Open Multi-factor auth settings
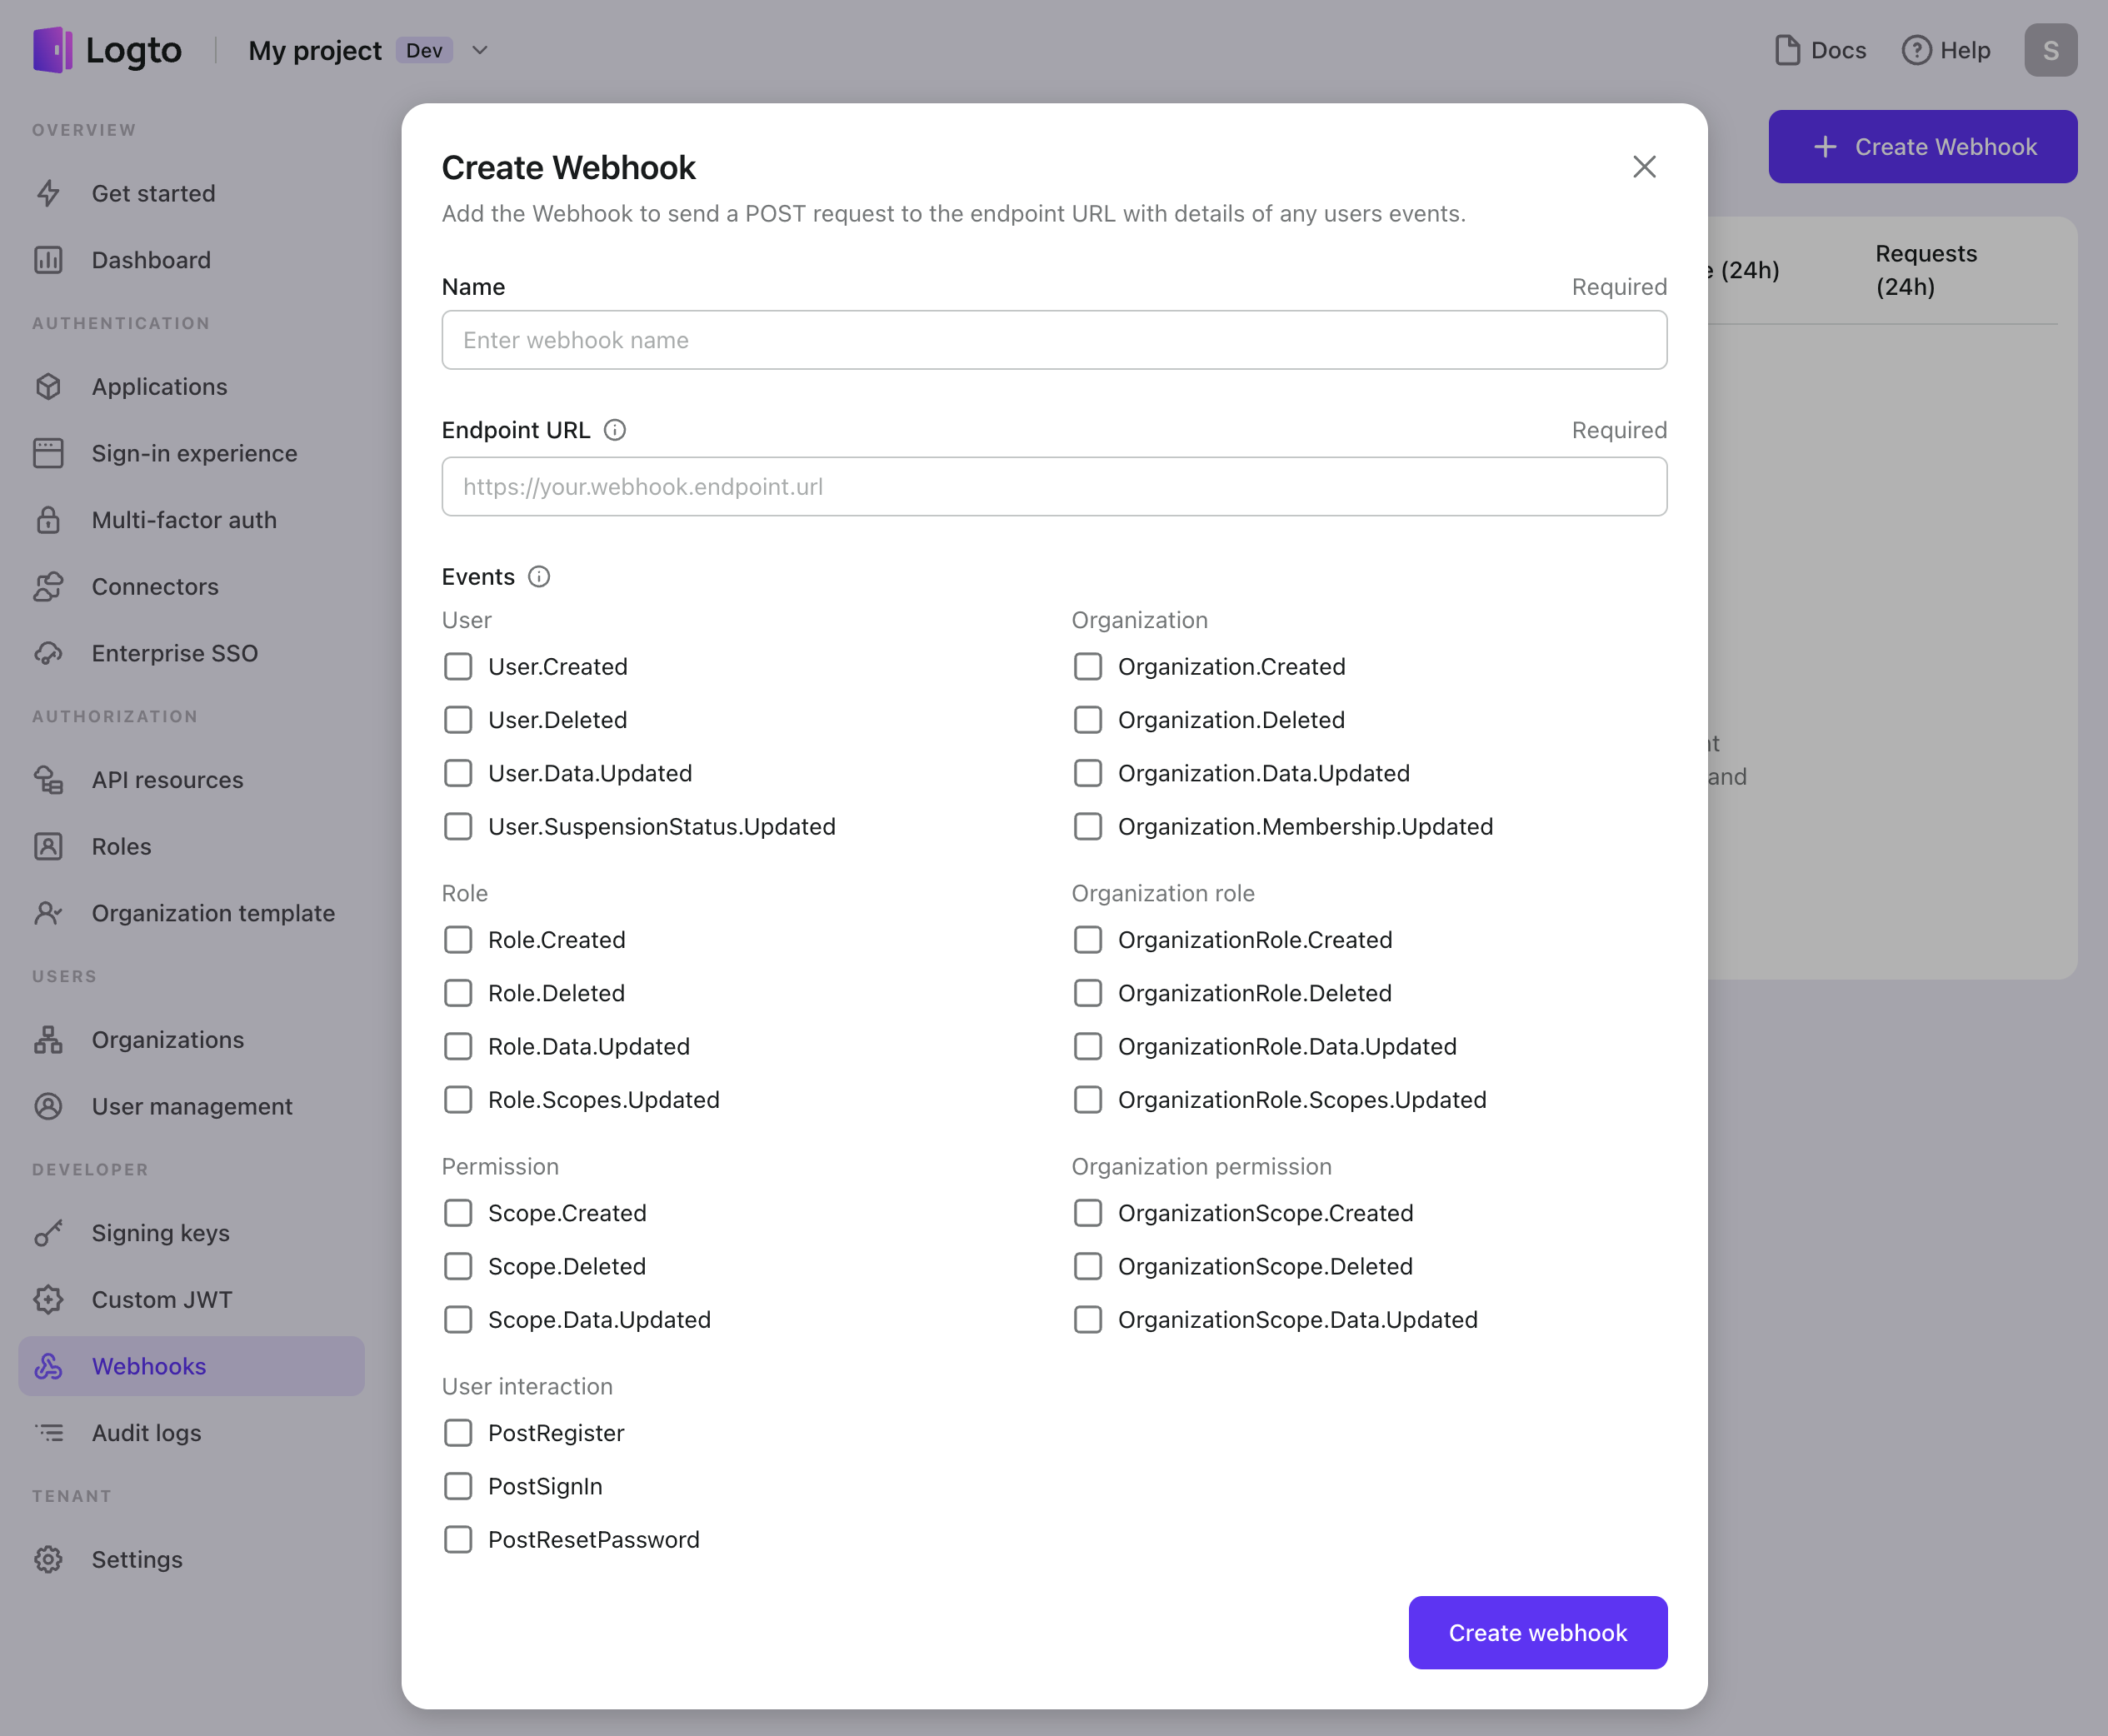The width and height of the screenshot is (2108, 1736). coord(184,520)
